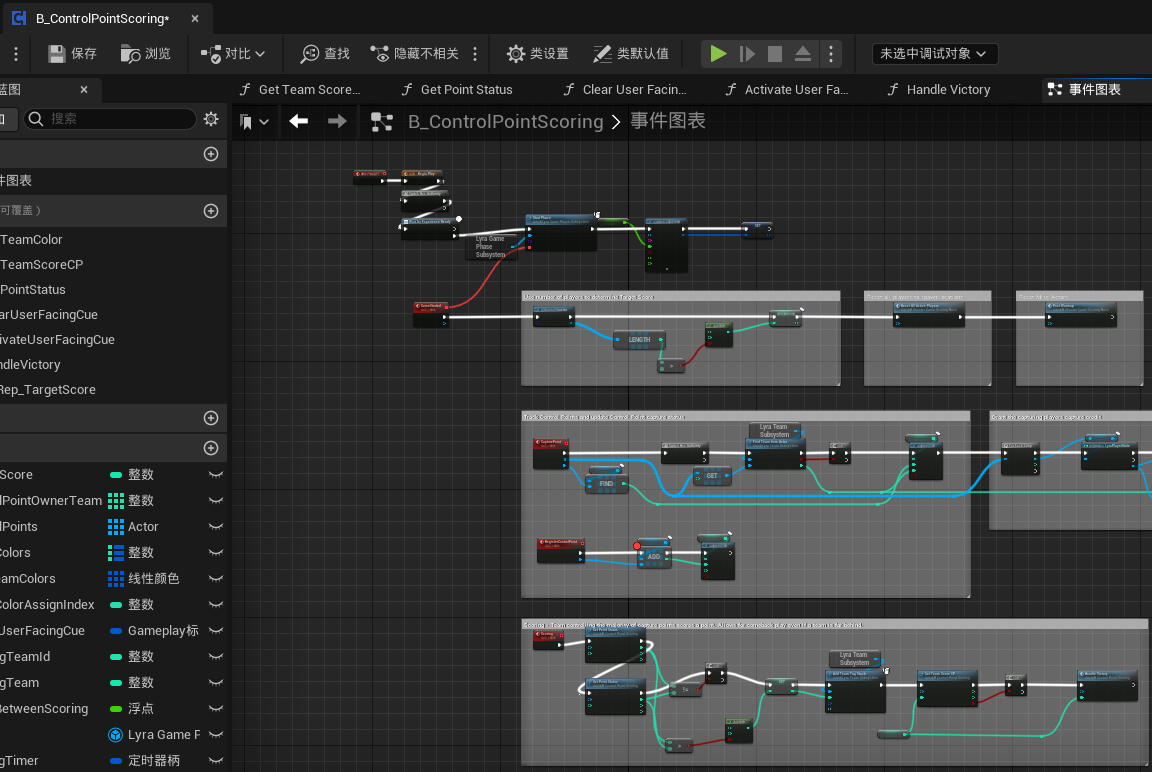Click the gear icon beside the search box
Screen dimensions: 1152x772
pyautogui.click(x=211, y=119)
